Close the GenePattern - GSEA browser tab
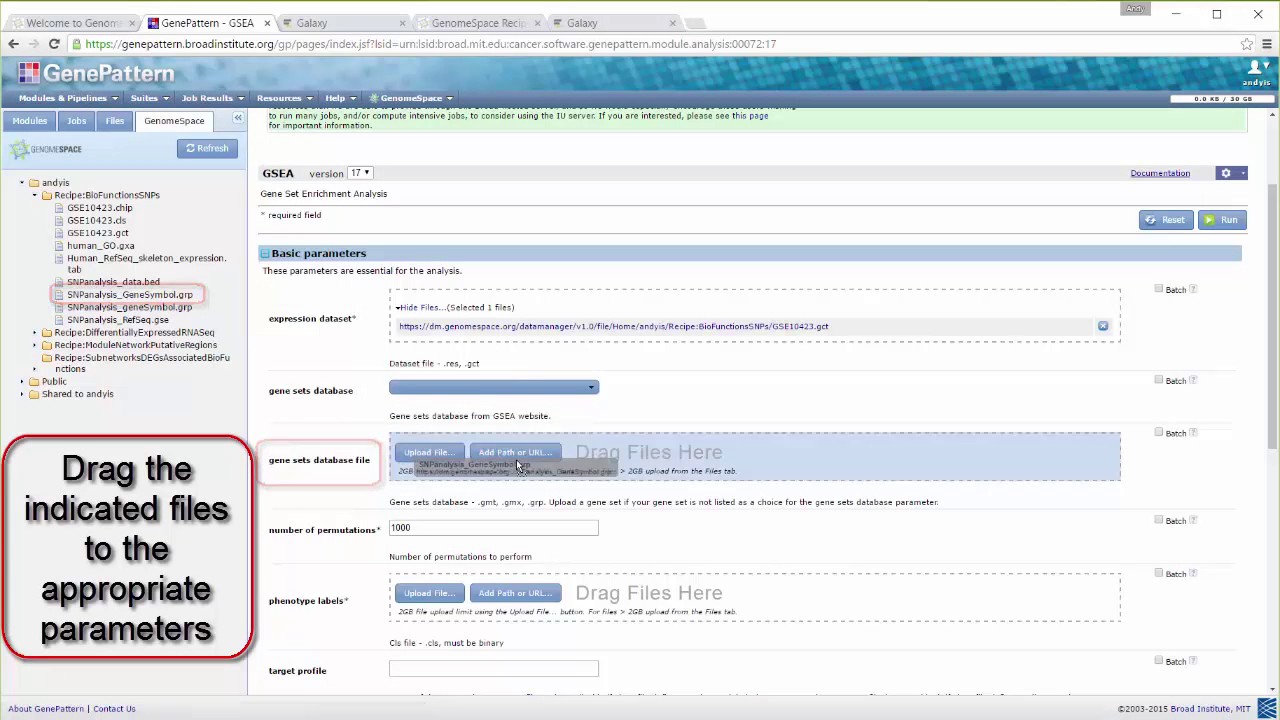 267,23
